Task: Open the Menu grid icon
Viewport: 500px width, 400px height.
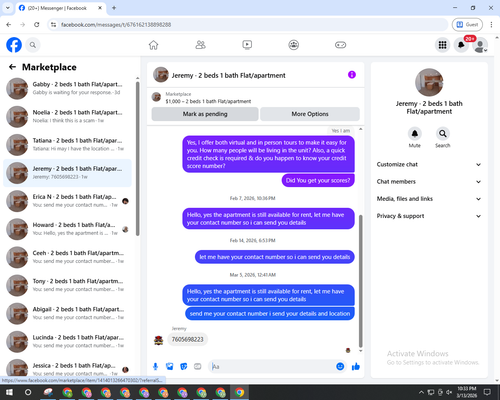Action: click(x=442, y=45)
